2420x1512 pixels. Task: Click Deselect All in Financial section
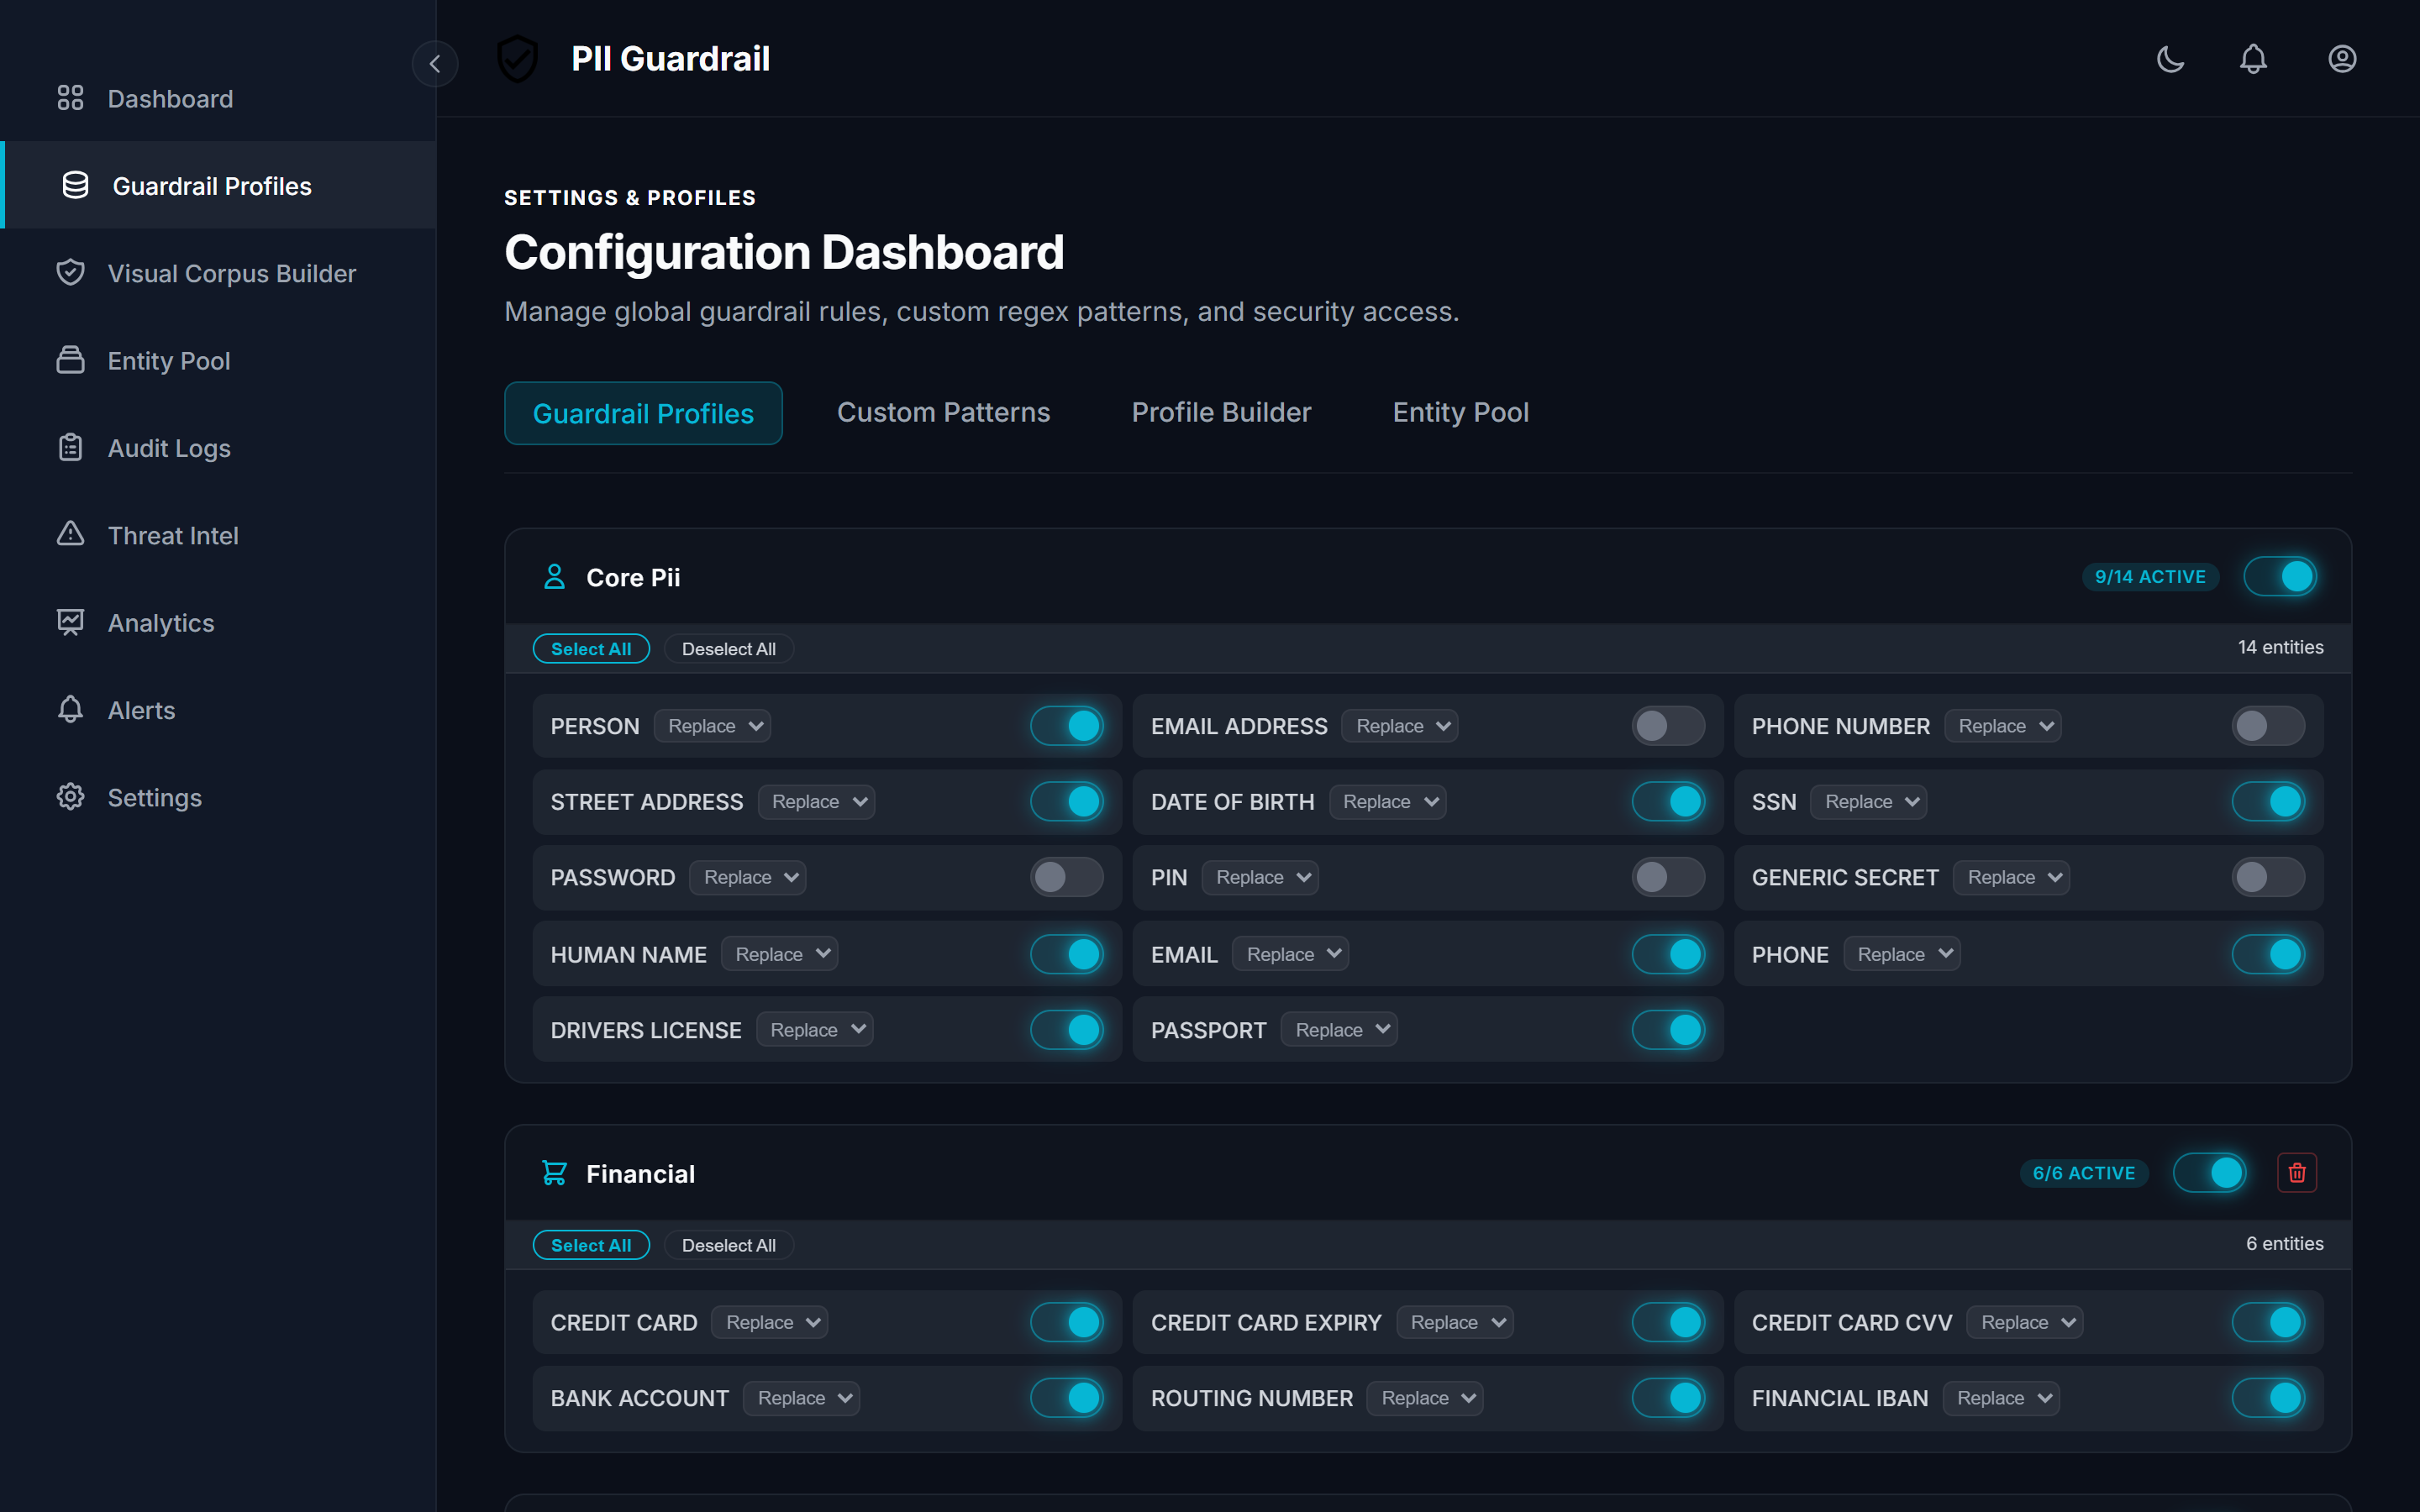click(x=729, y=1245)
